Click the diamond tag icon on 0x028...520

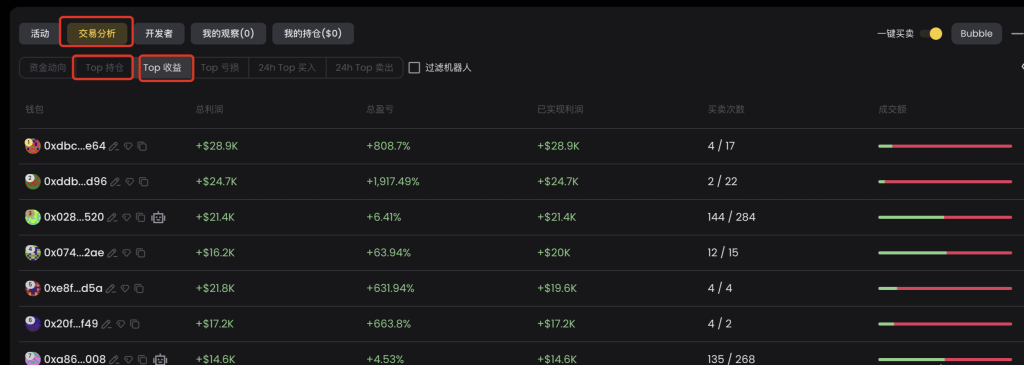pos(126,217)
